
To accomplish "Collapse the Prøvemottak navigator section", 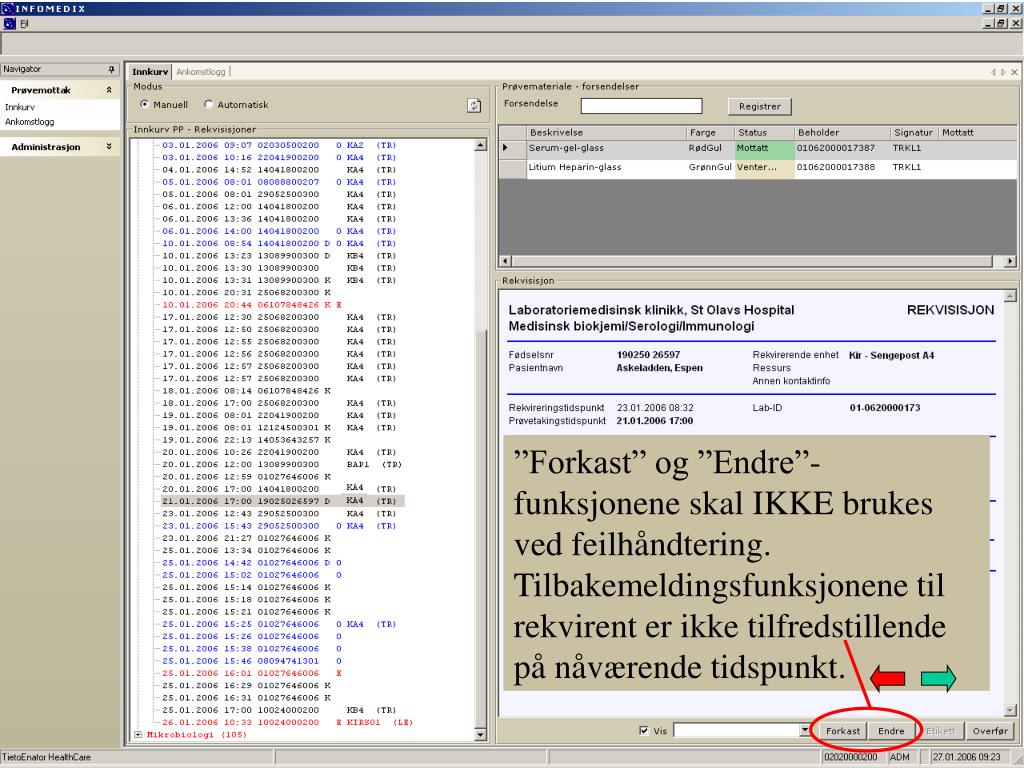I will pyautogui.click(x=108, y=90).
